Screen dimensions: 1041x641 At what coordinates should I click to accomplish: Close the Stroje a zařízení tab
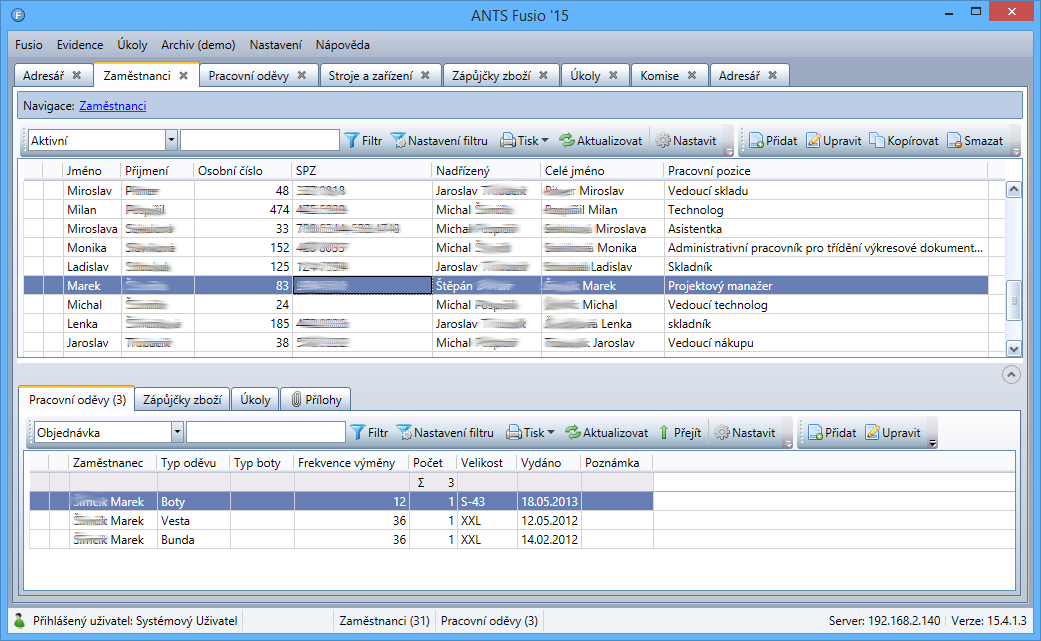(426, 76)
